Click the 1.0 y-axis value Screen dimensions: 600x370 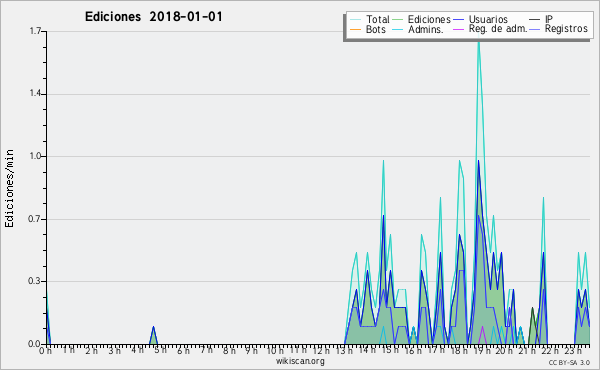coord(35,156)
